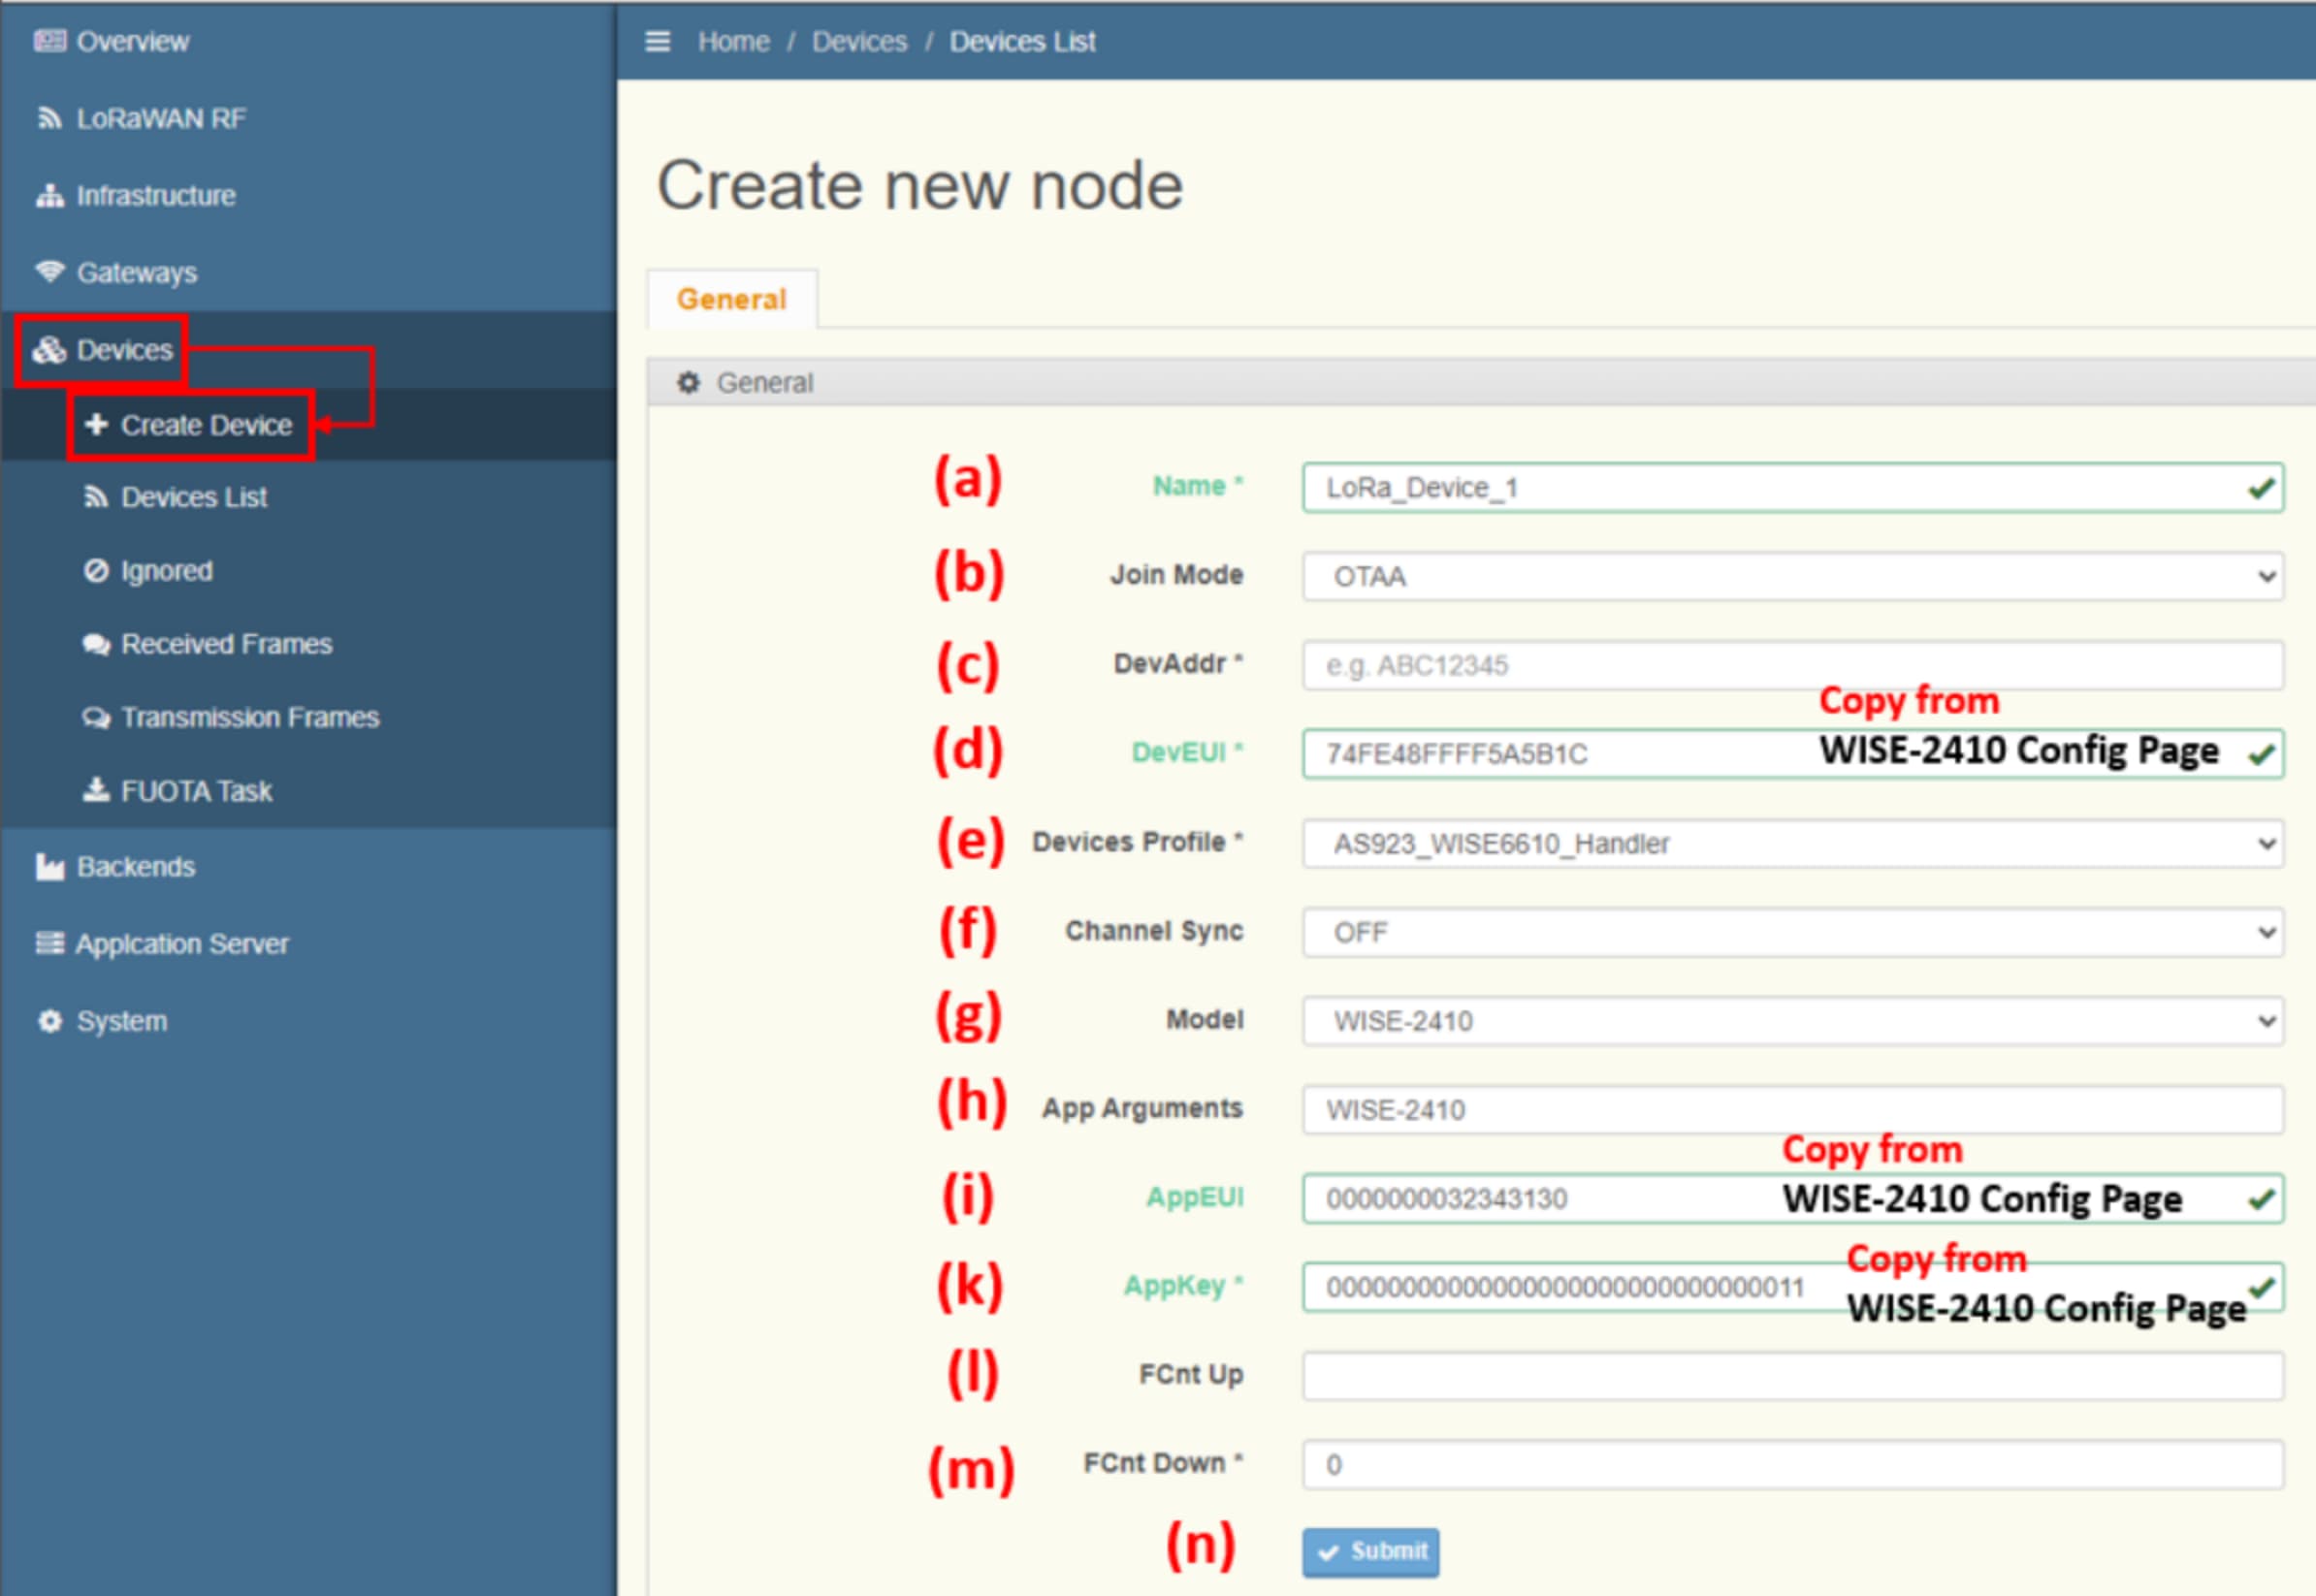Click the feed icon beside Devices List

tap(96, 497)
